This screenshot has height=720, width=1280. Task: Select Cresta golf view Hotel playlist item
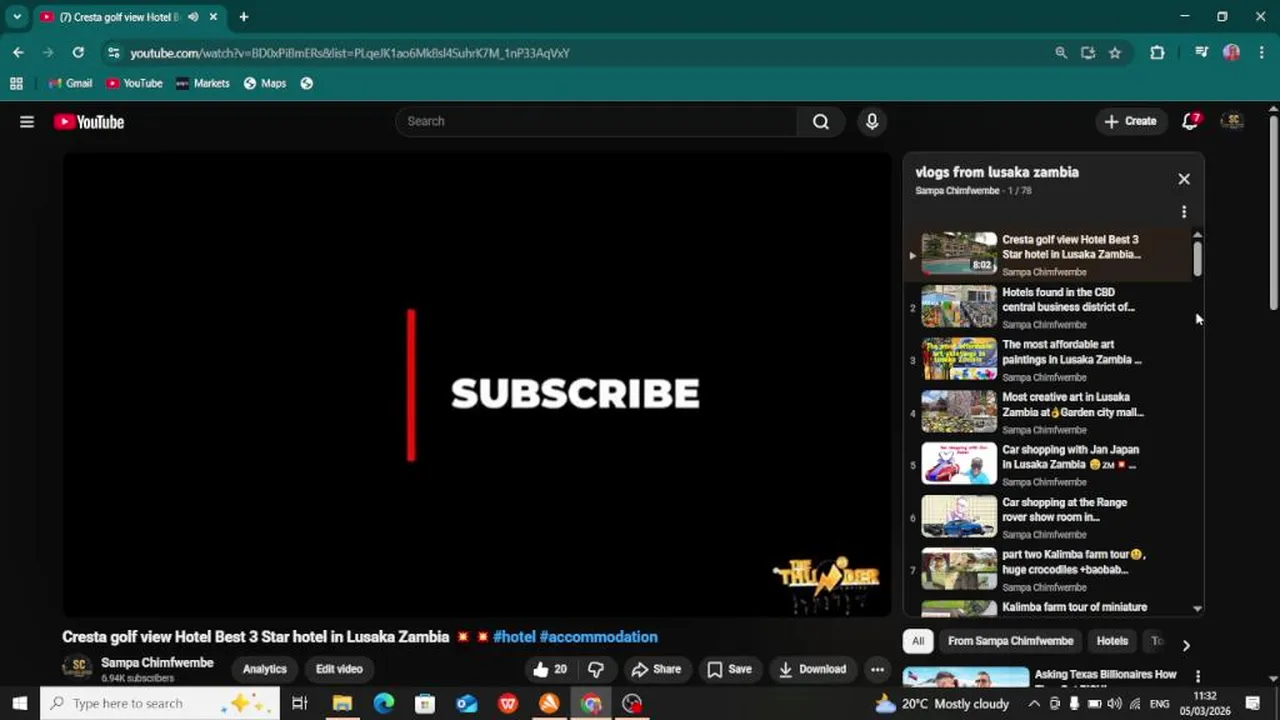tap(1046, 254)
